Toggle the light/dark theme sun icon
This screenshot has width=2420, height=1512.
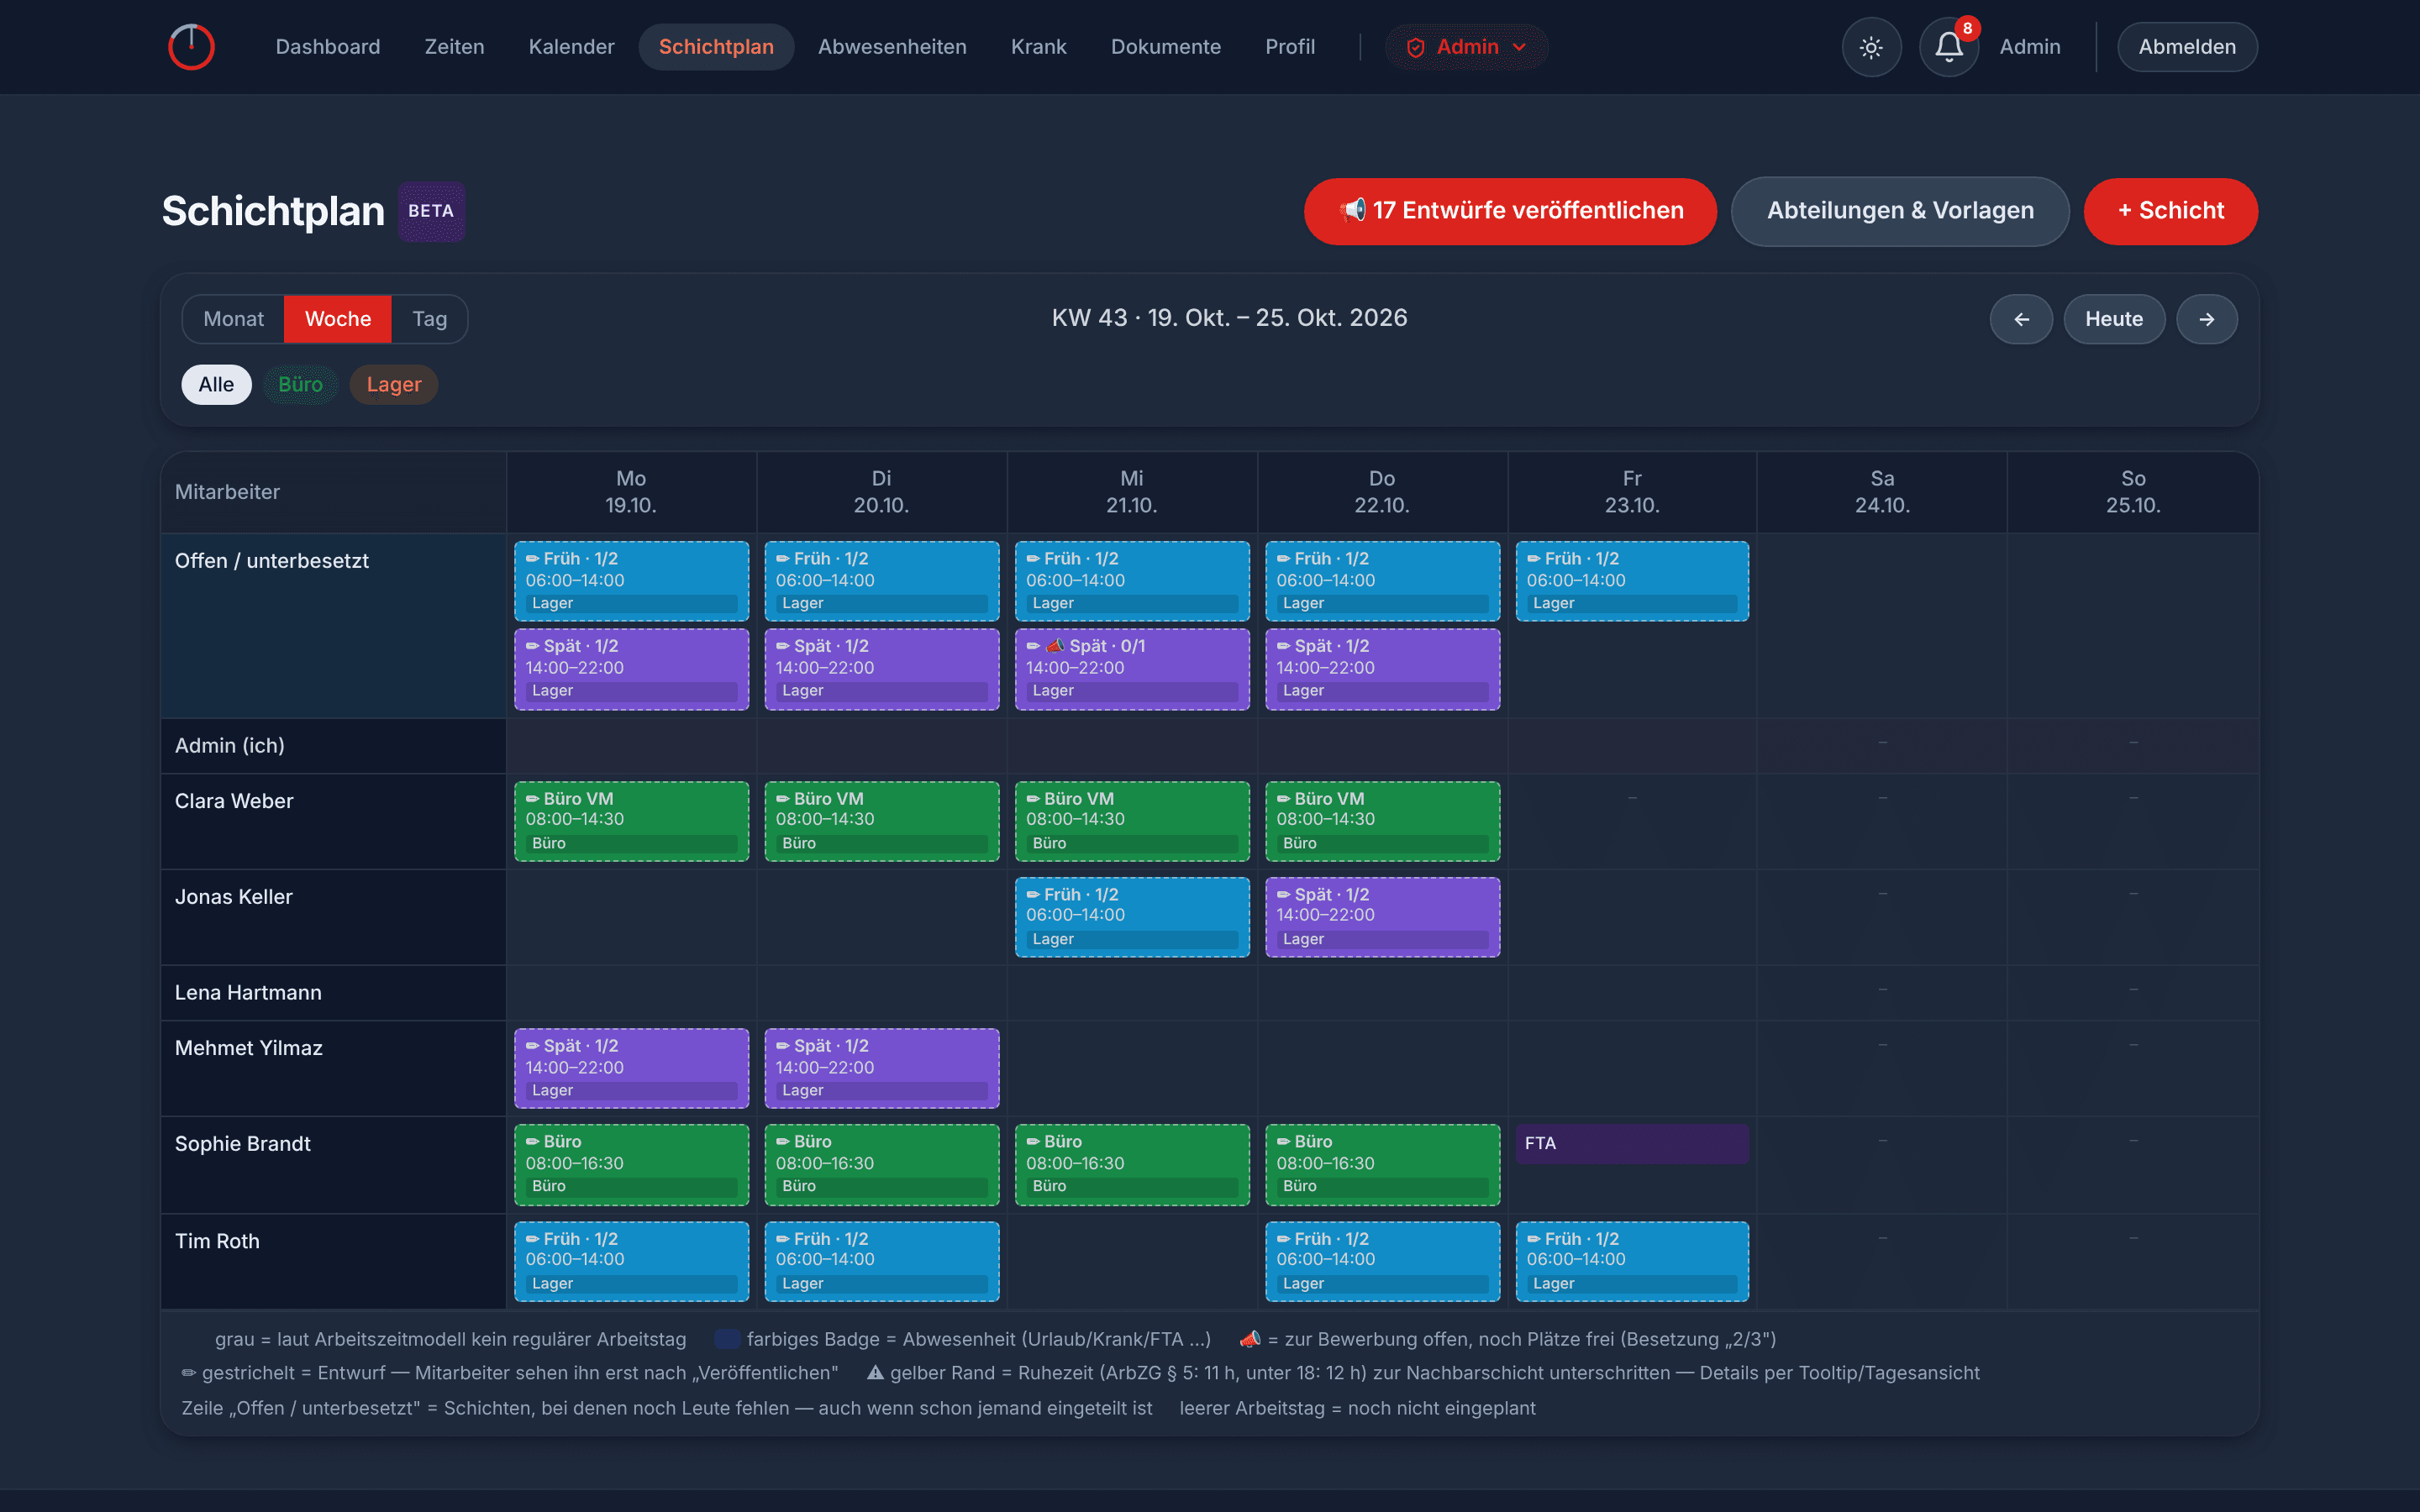(1871, 47)
